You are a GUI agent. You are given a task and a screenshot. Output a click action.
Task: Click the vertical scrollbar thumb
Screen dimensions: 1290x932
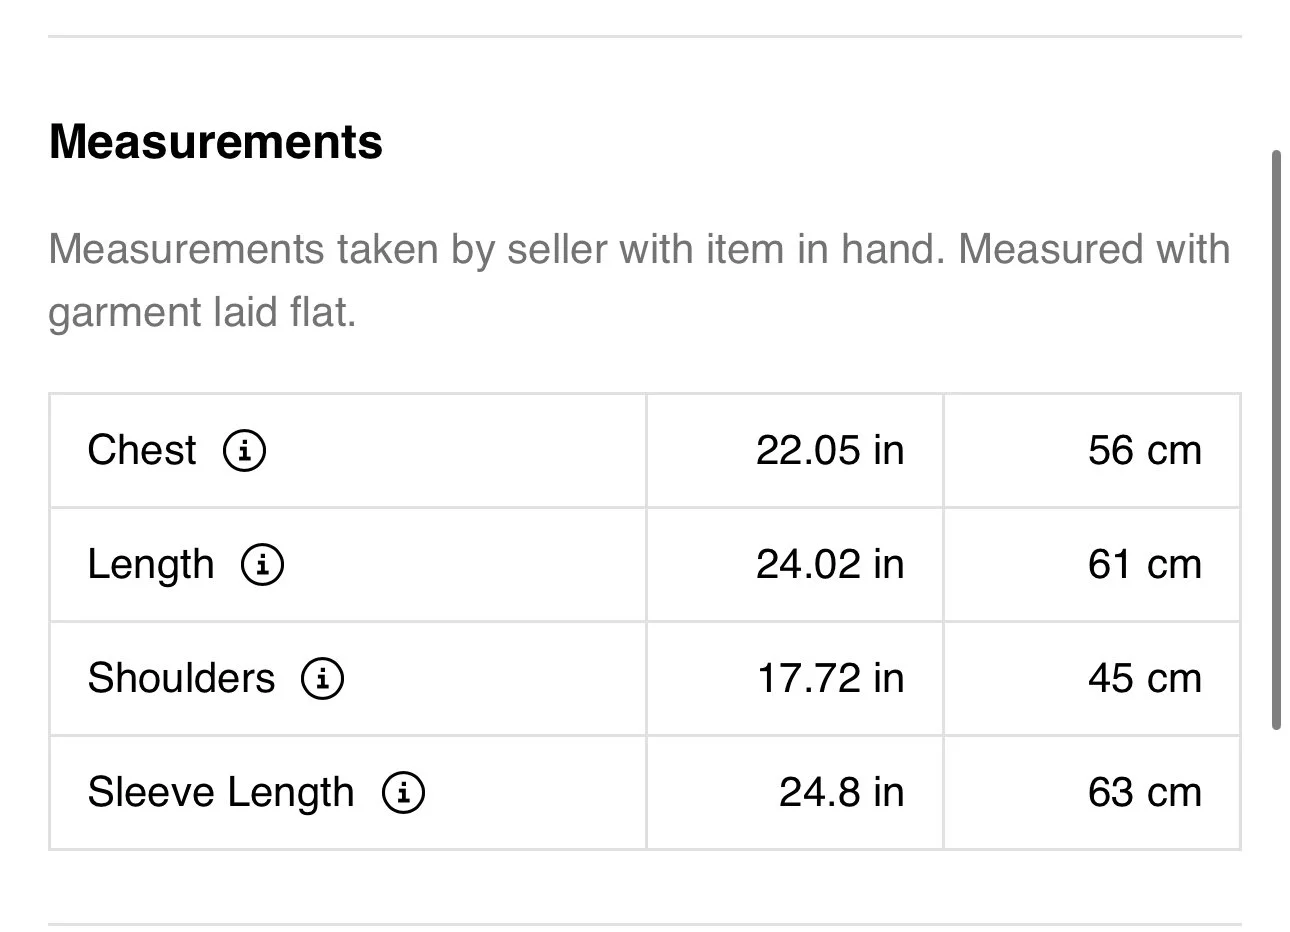1276,440
